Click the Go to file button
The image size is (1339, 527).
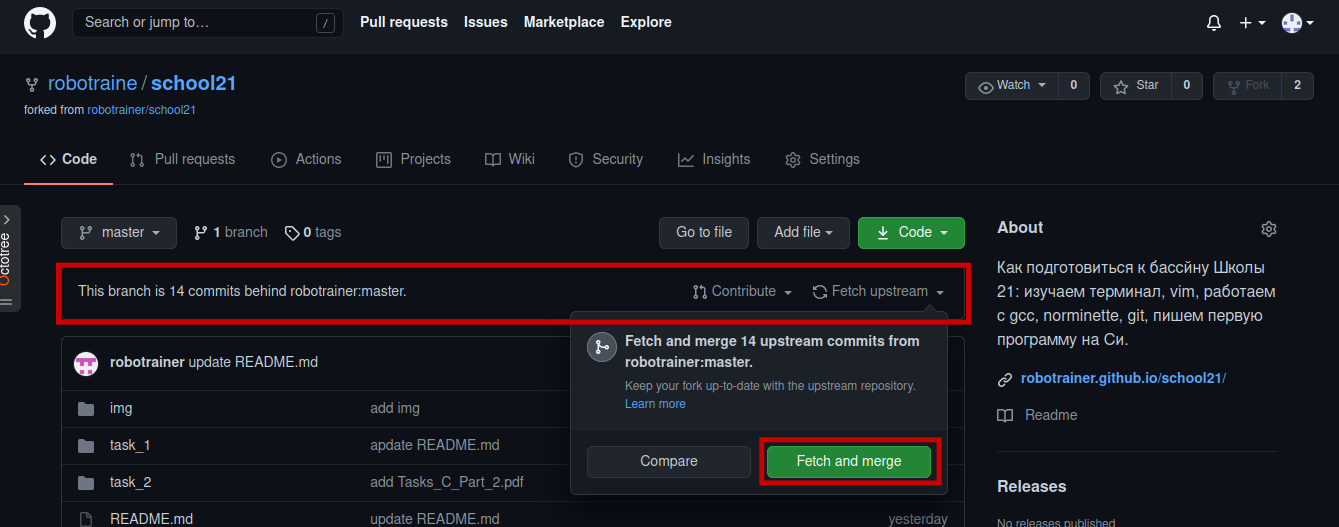704,232
